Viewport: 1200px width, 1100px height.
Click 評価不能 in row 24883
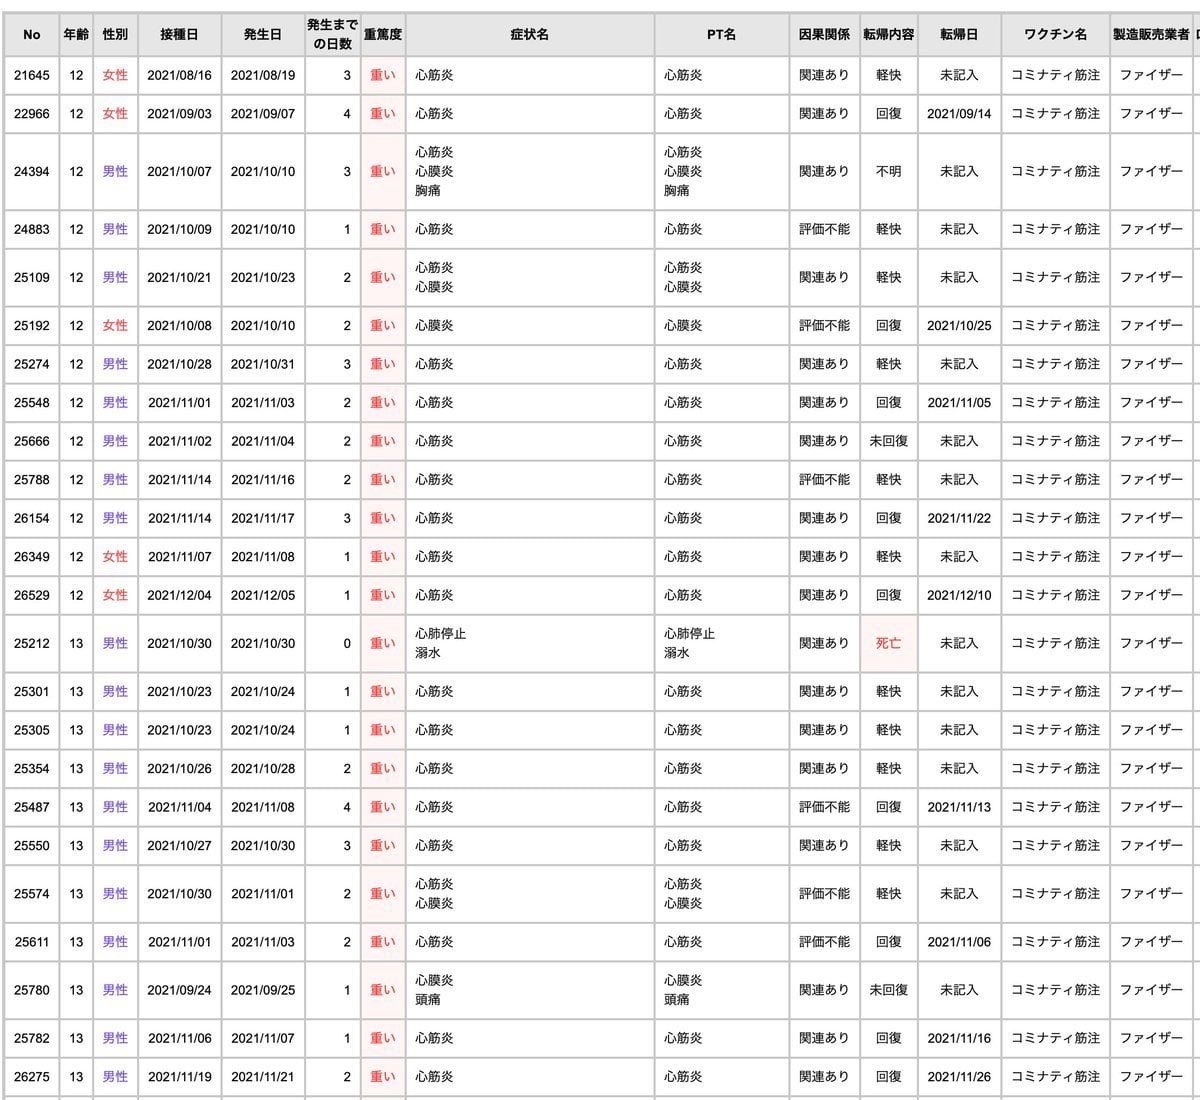[824, 230]
